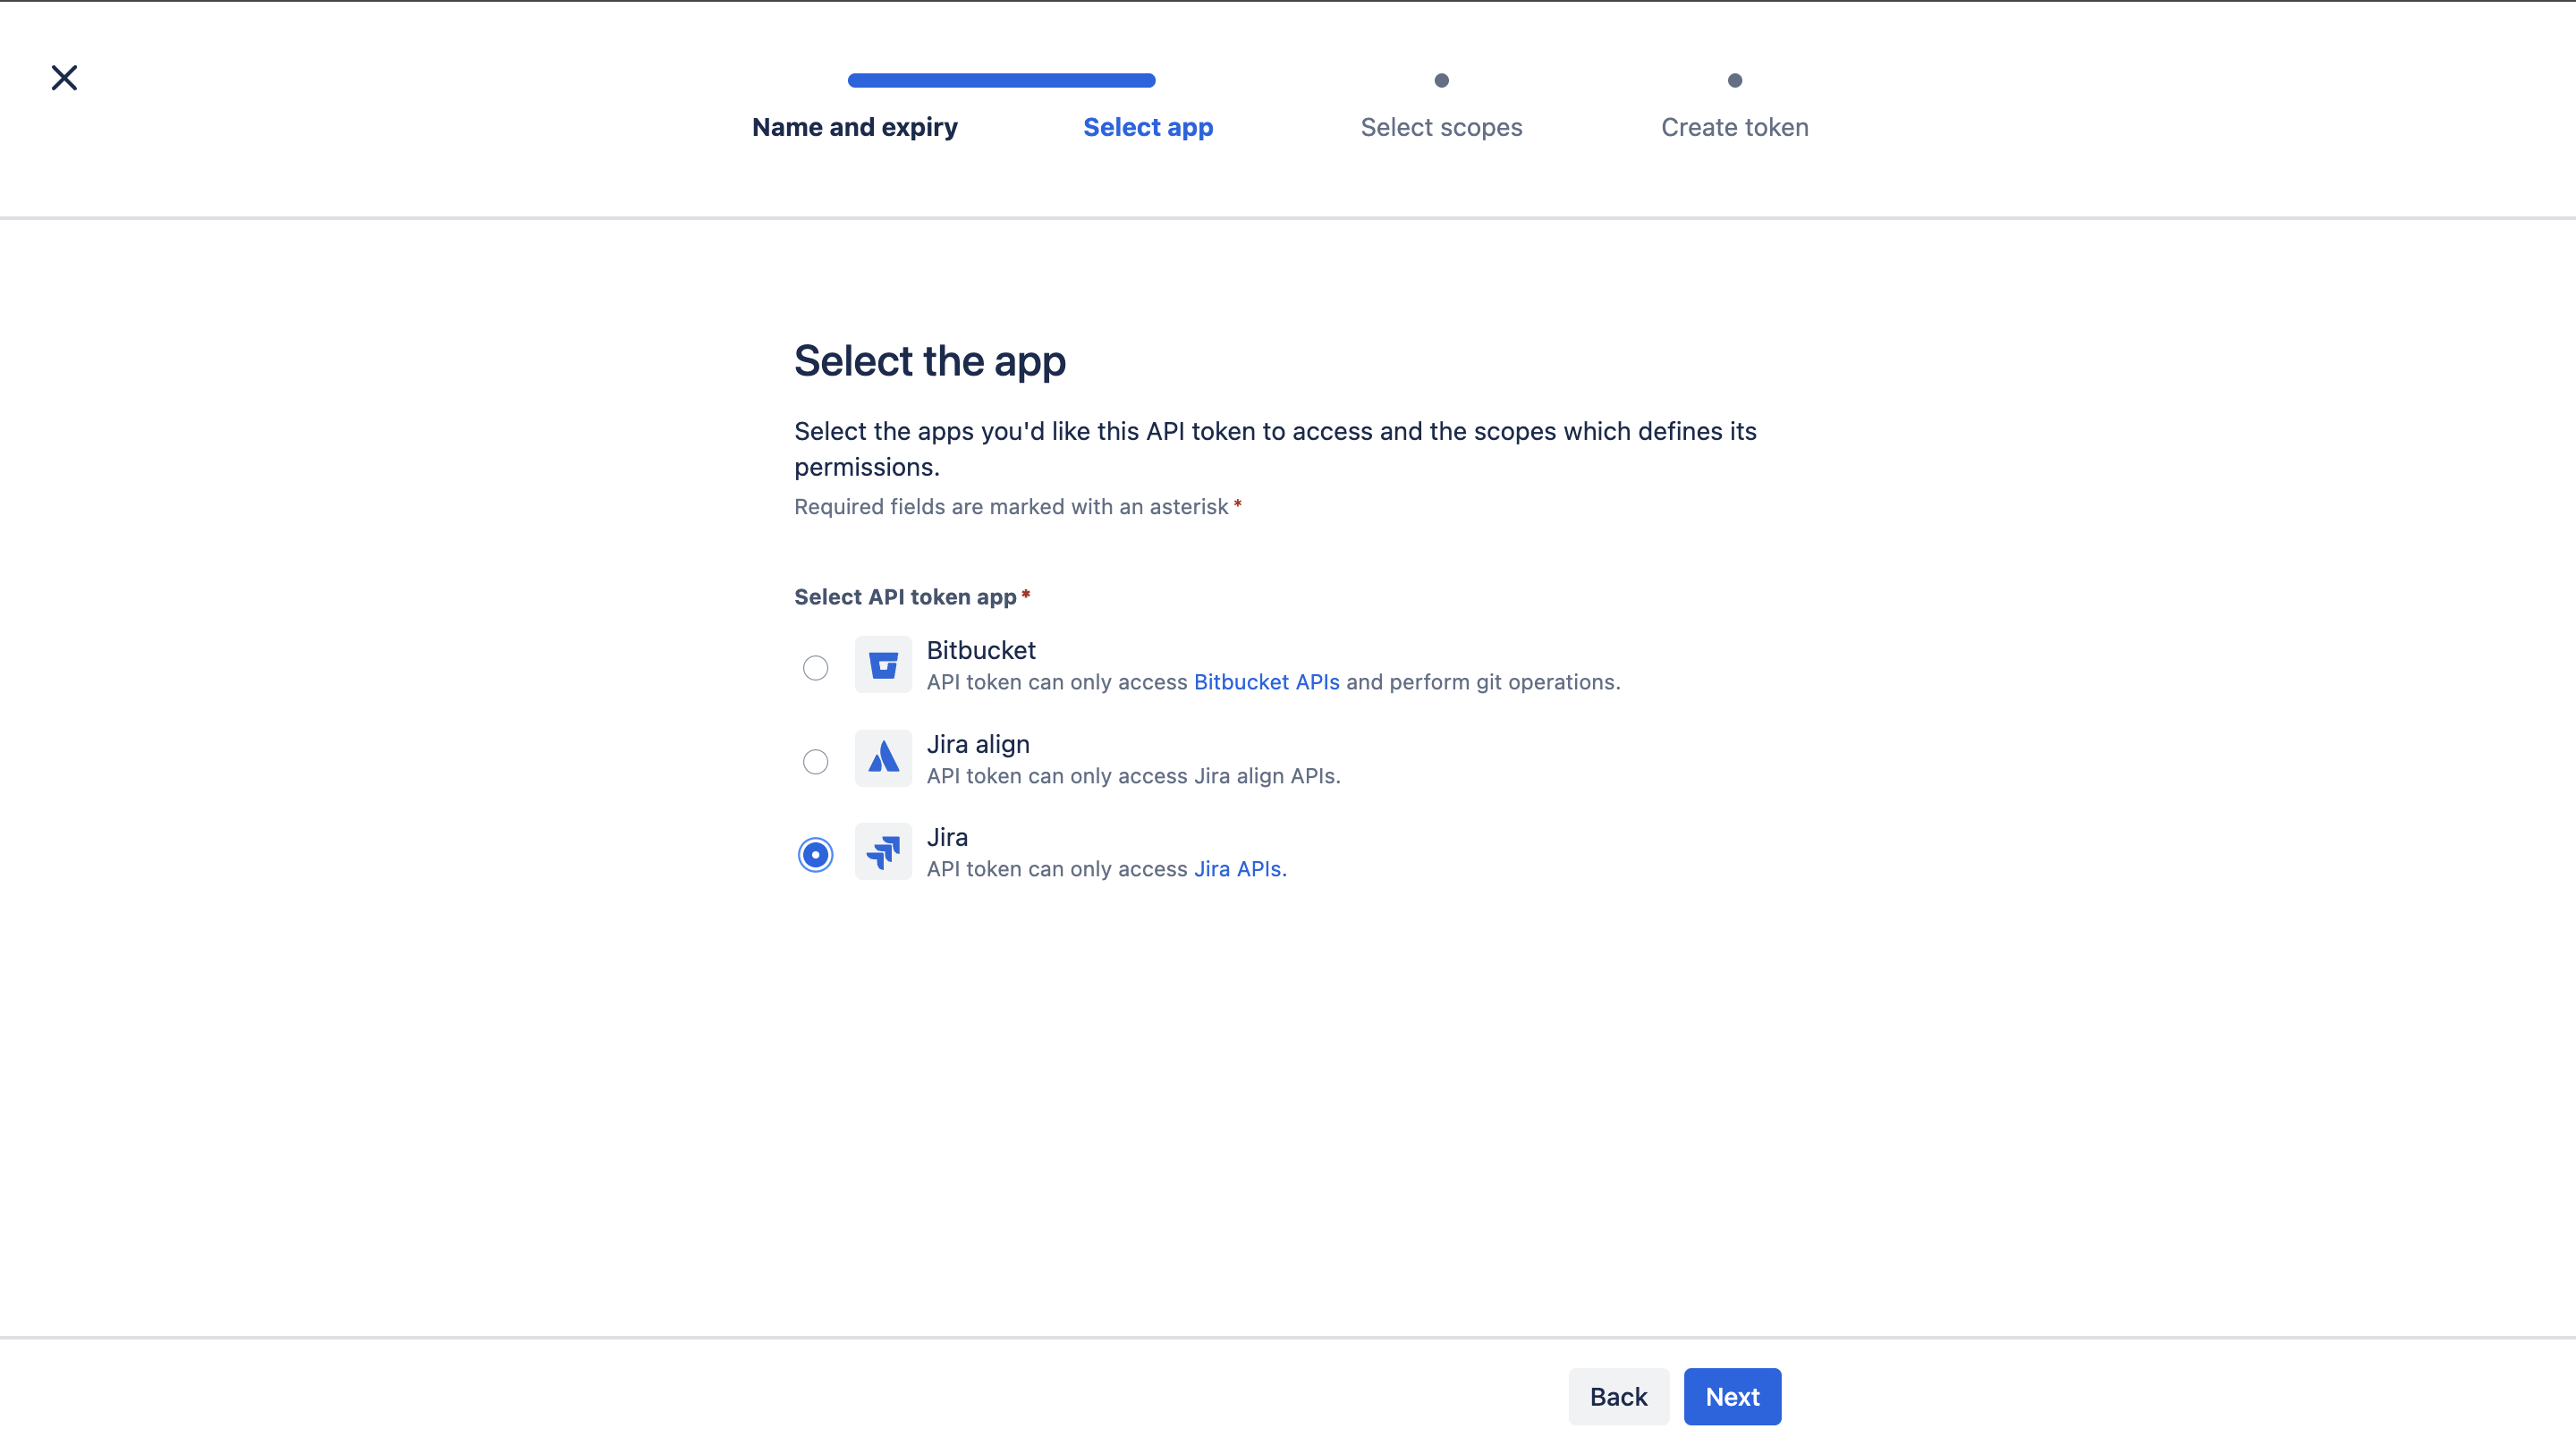Select the Jira align radio button

[815, 762]
